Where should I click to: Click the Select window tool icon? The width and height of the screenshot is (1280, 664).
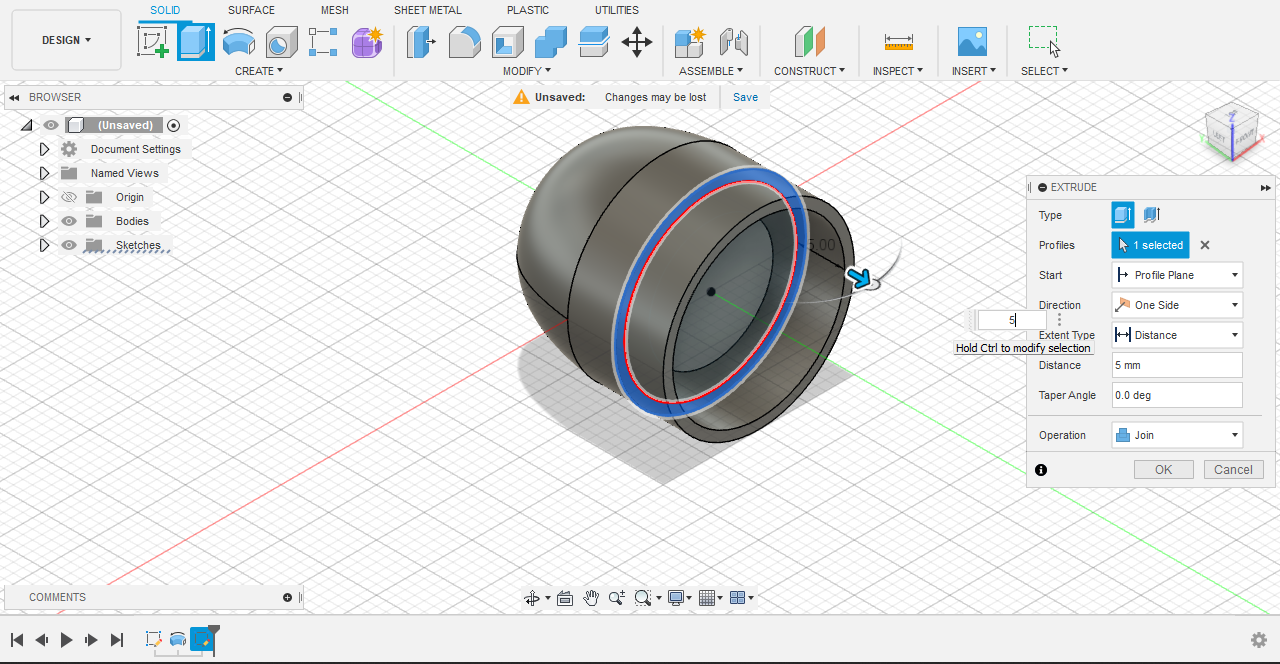tap(1044, 42)
